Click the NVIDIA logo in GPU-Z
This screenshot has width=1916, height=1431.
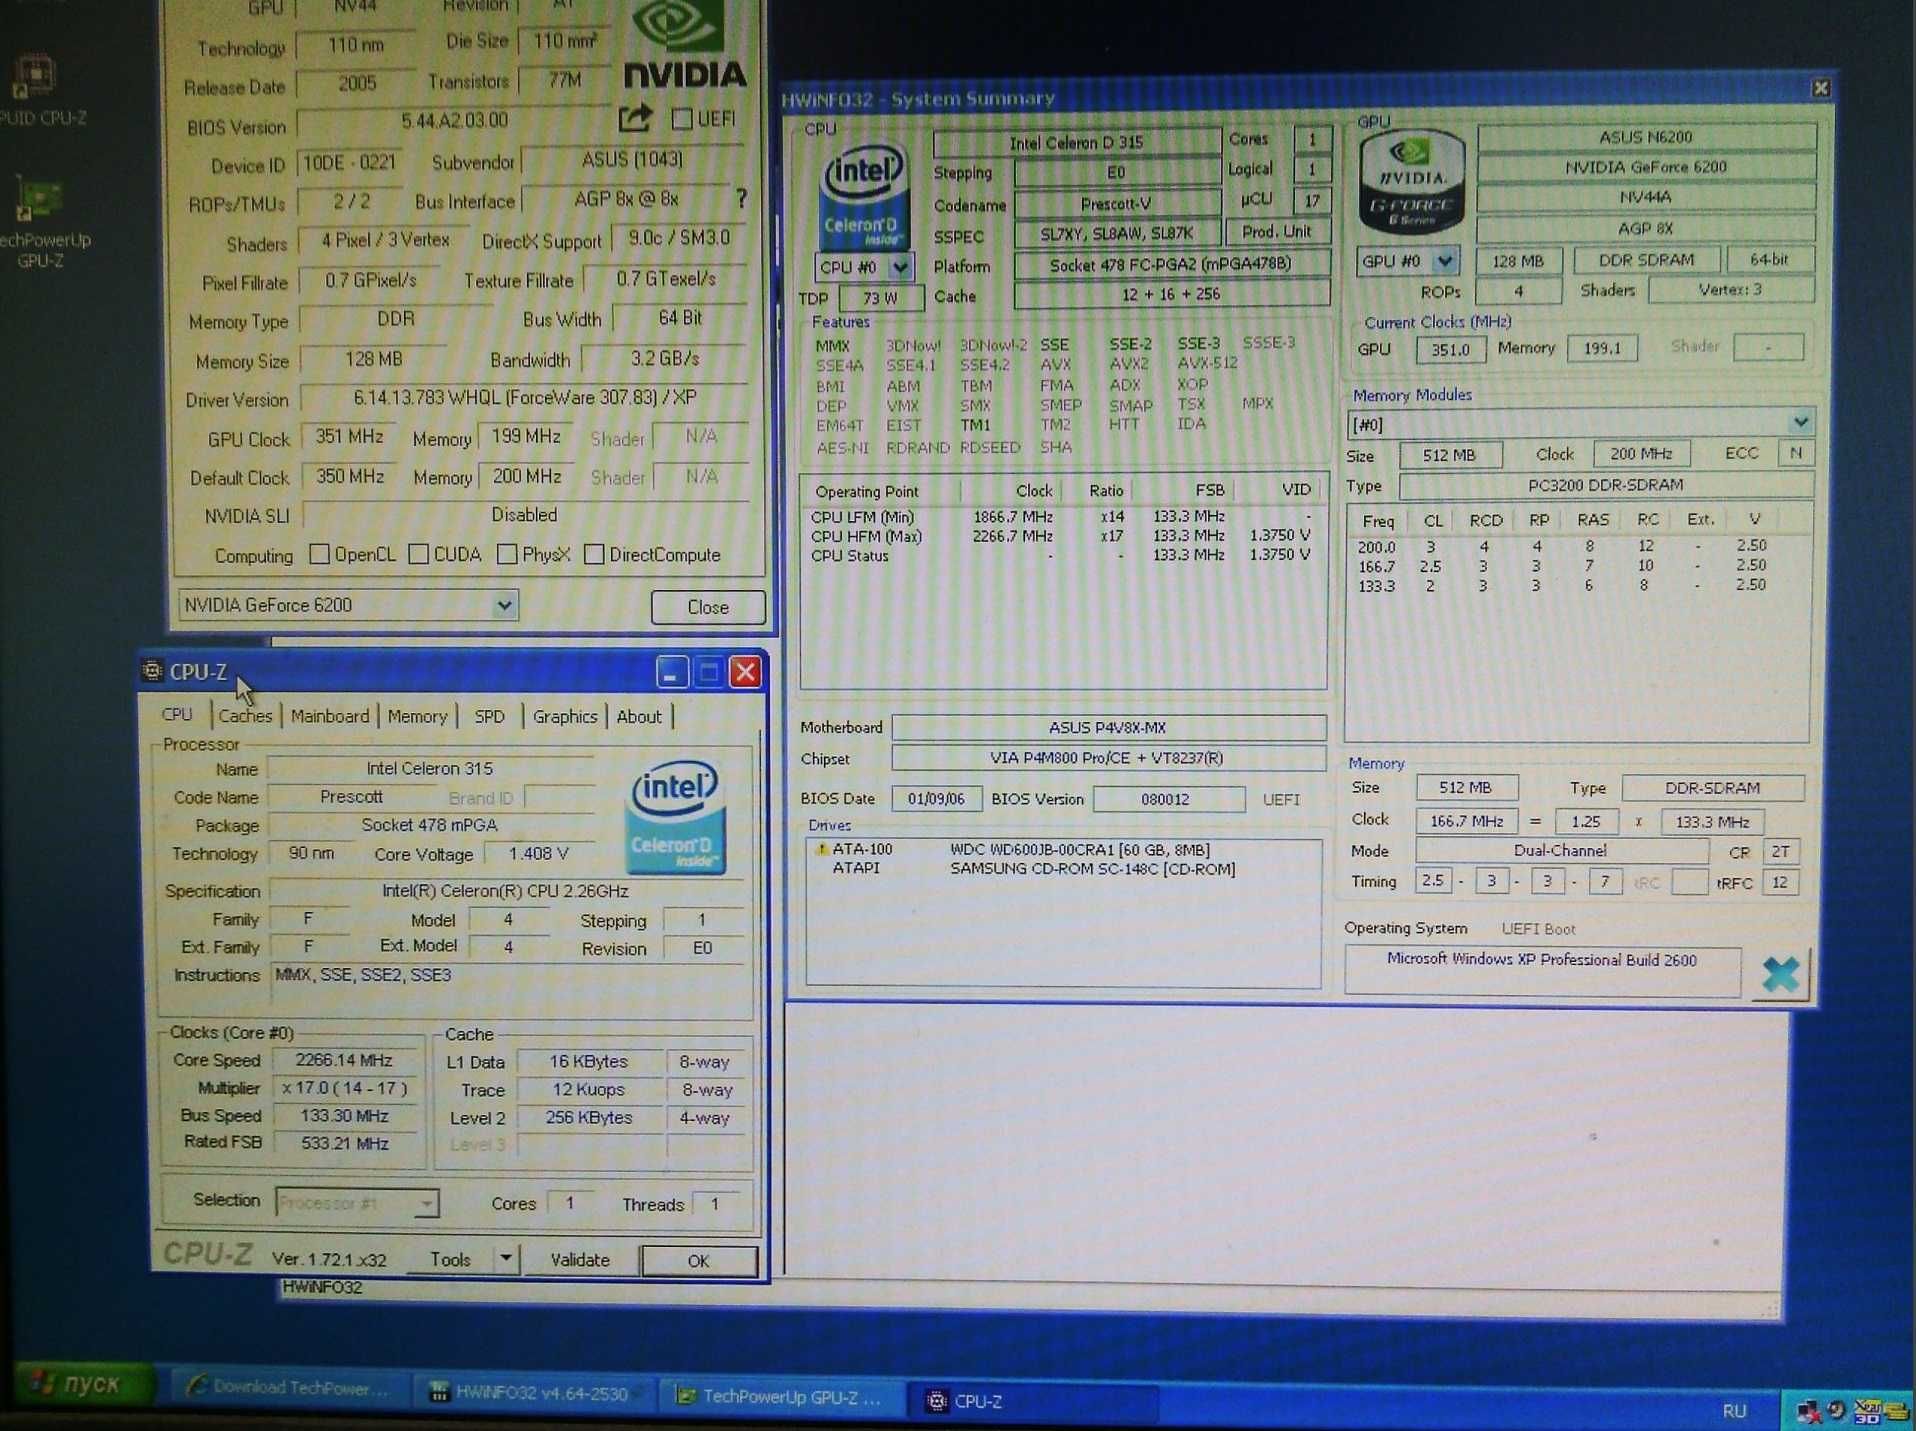[x=685, y=45]
